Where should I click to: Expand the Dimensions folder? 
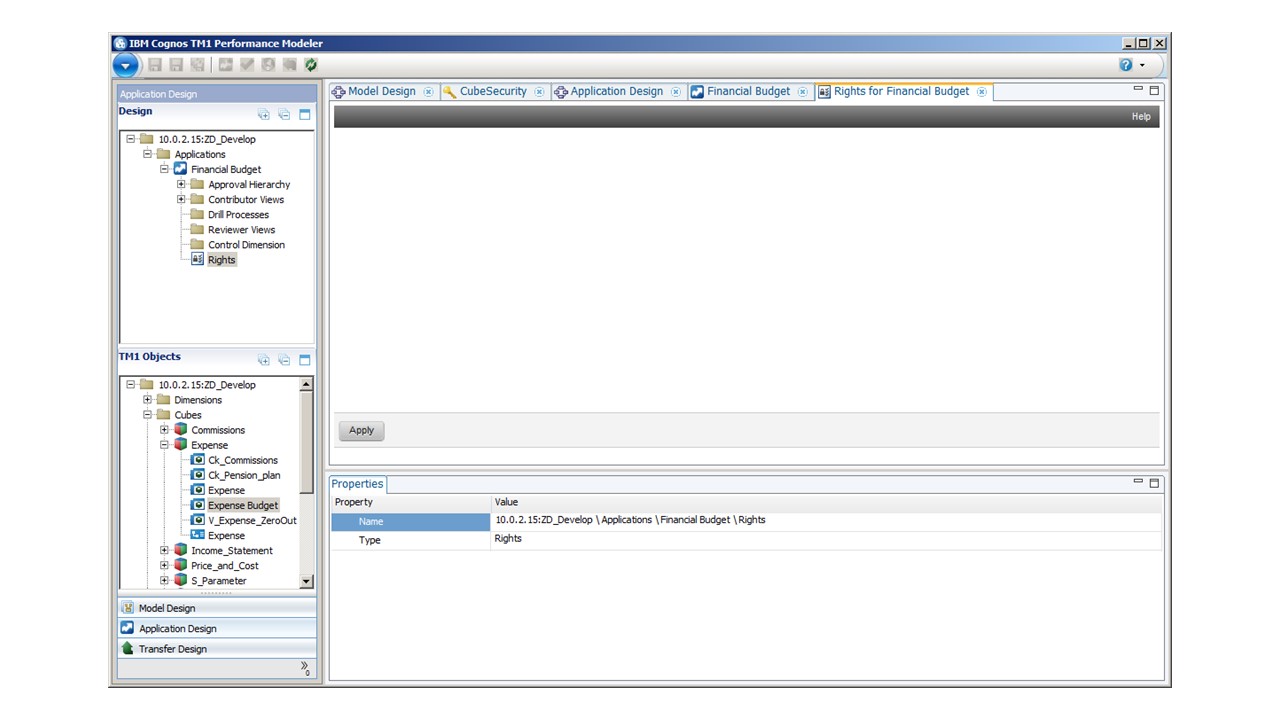click(x=148, y=400)
